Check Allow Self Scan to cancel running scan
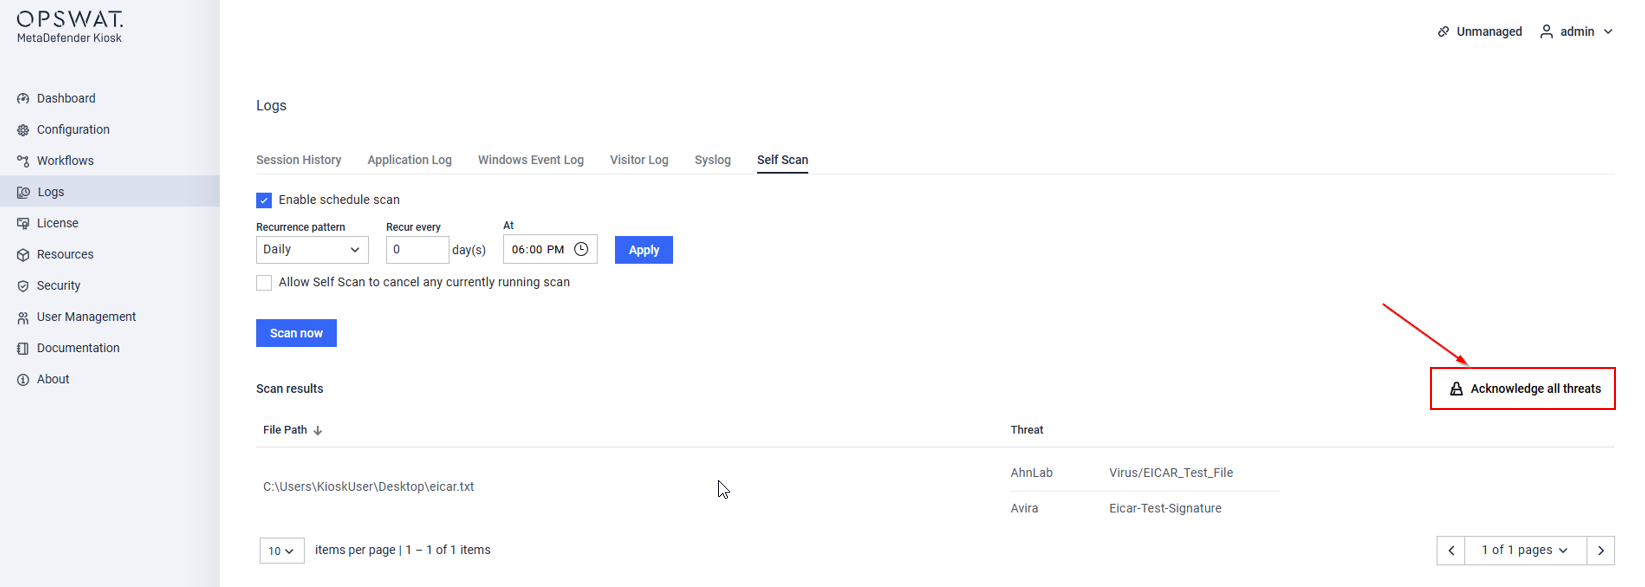1645x587 pixels. click(x=264, y=283)
